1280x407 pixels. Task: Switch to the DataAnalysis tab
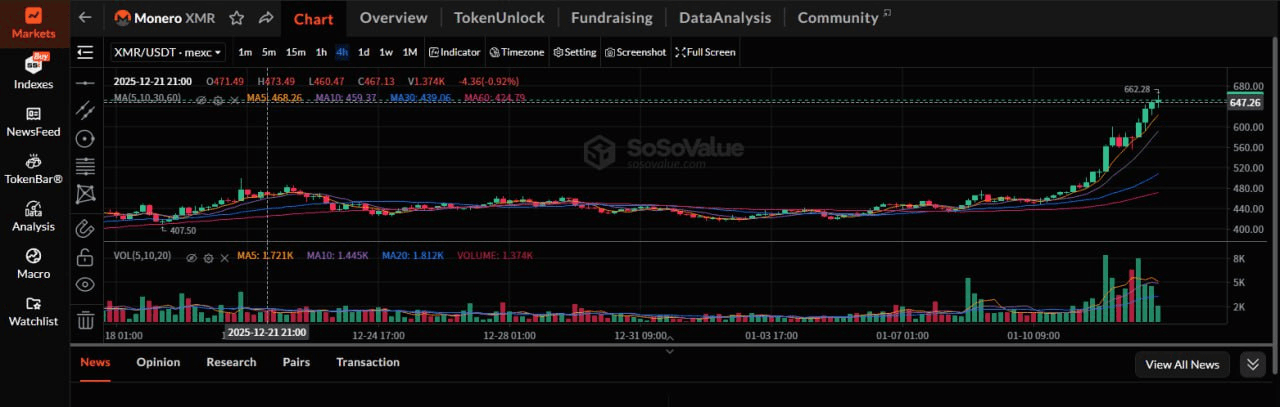pos(725,18)
